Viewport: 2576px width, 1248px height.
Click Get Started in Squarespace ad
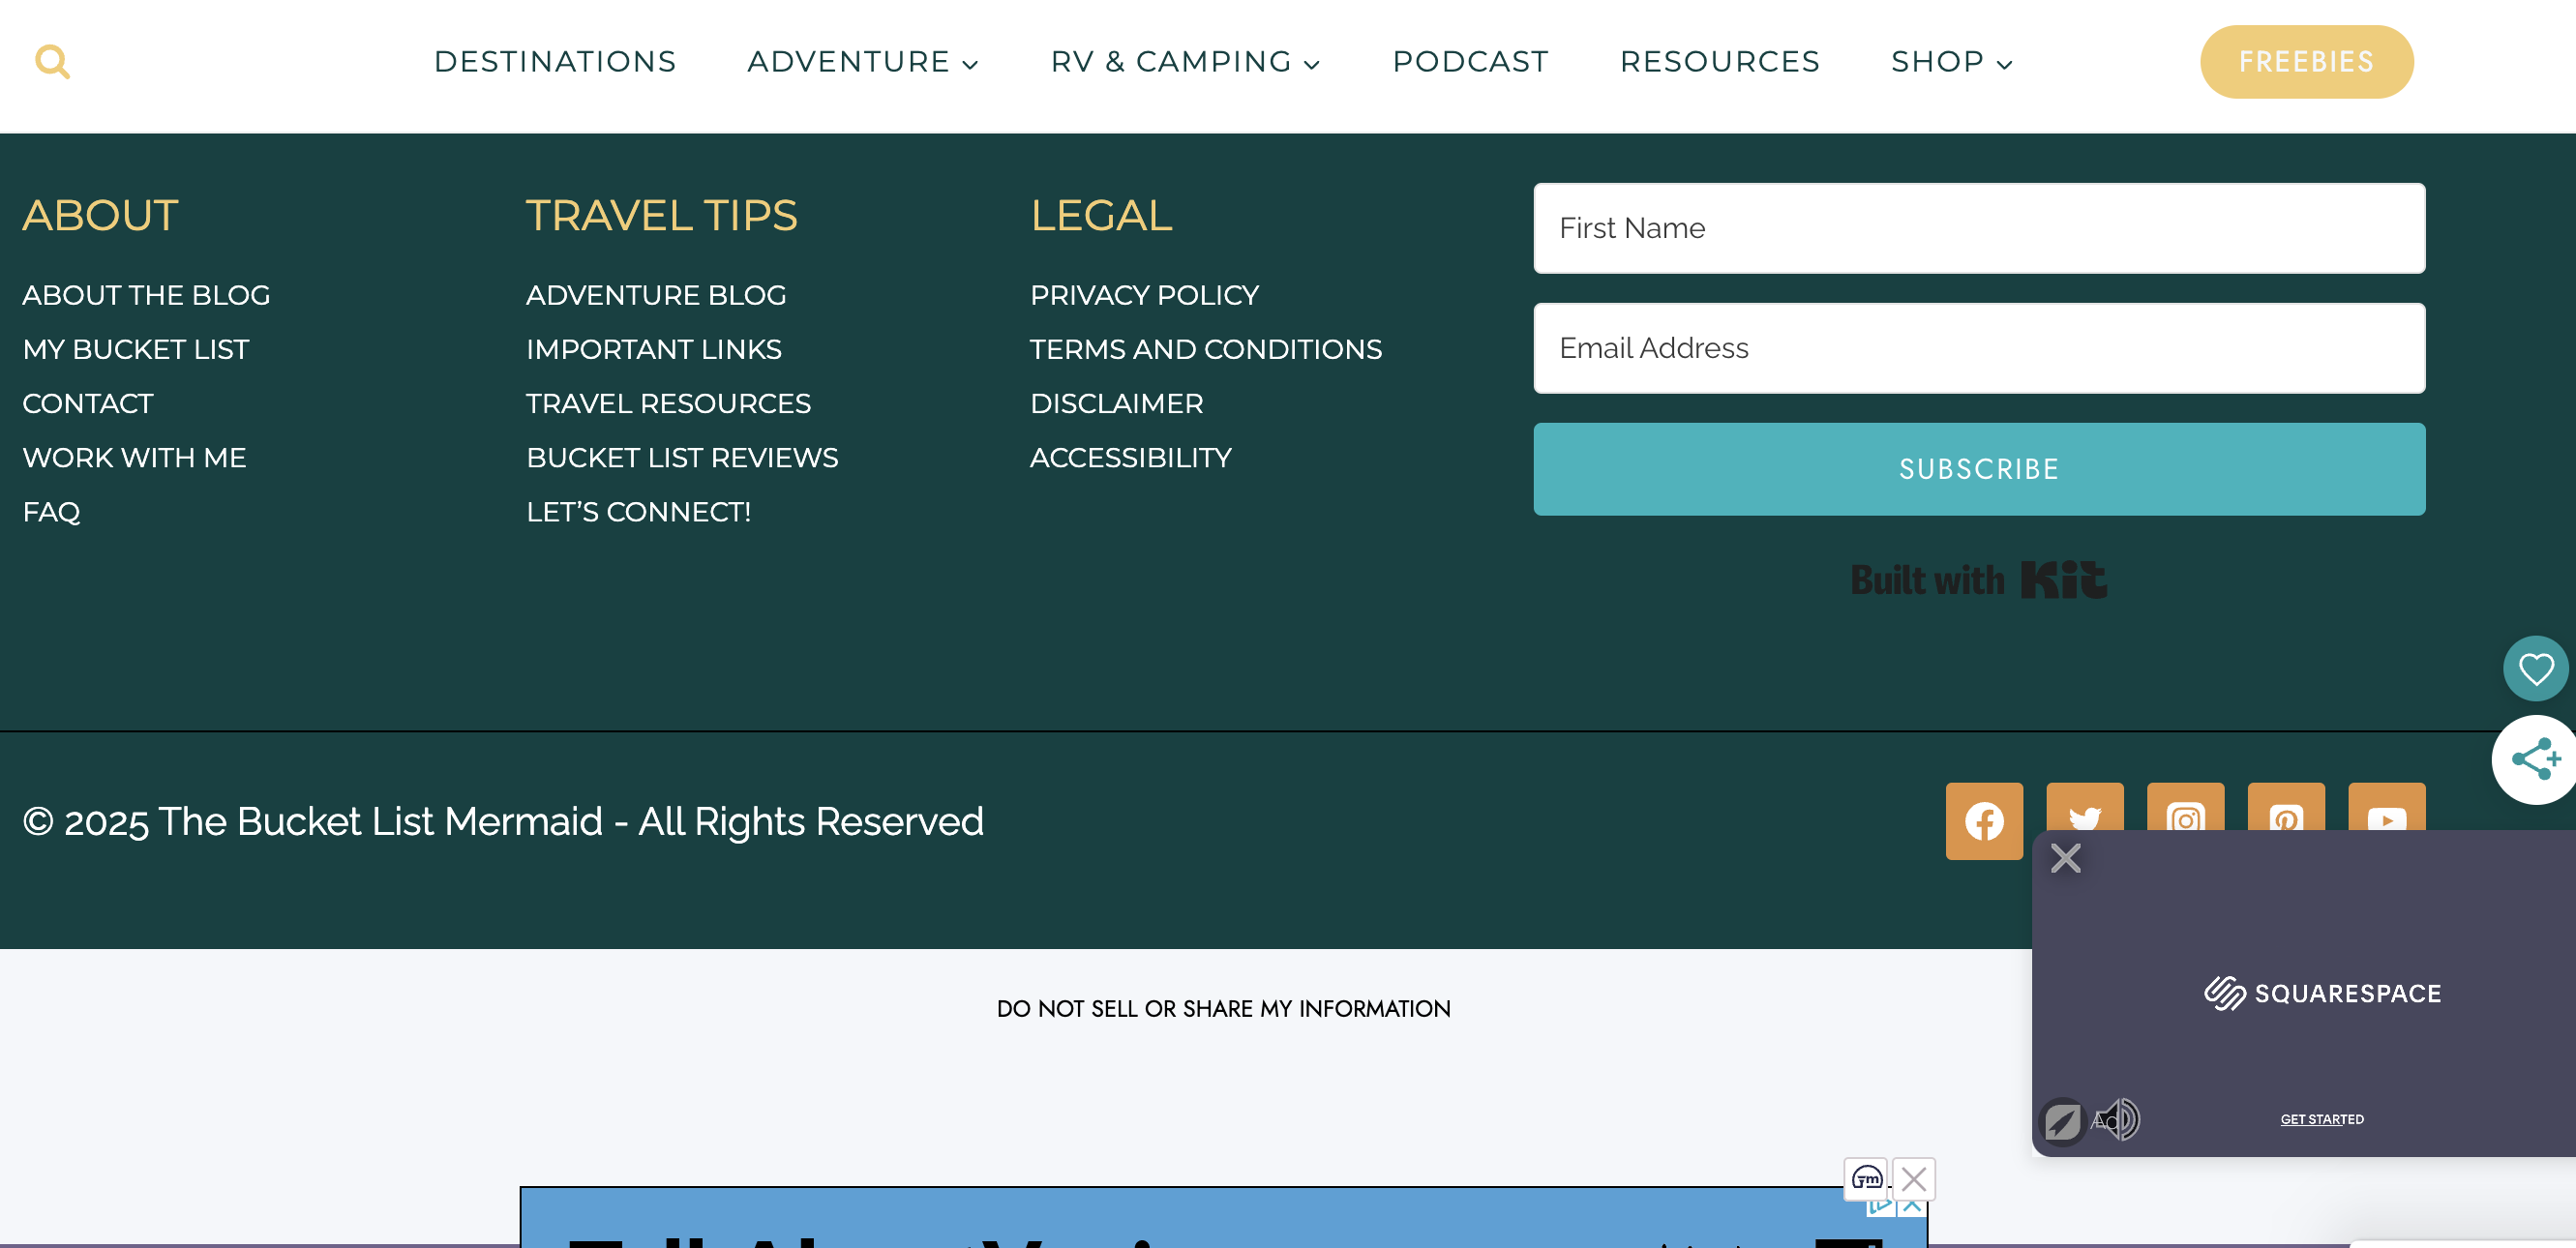tap(2321, 1119)
